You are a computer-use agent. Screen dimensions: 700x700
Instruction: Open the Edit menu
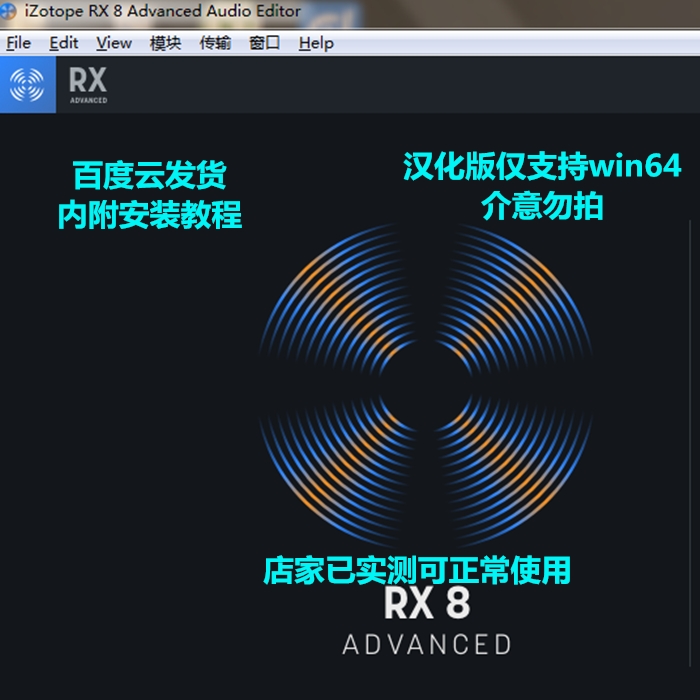[x=63, y=43]
